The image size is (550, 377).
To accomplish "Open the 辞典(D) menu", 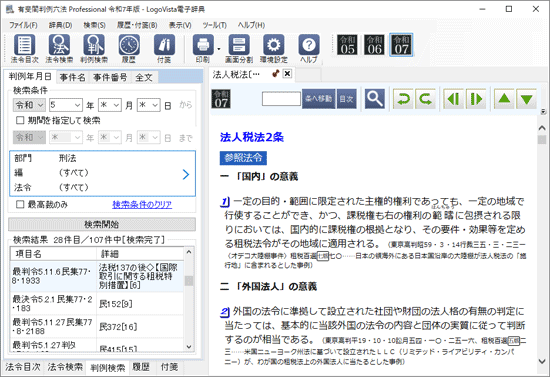I will (x=60, y=25).
